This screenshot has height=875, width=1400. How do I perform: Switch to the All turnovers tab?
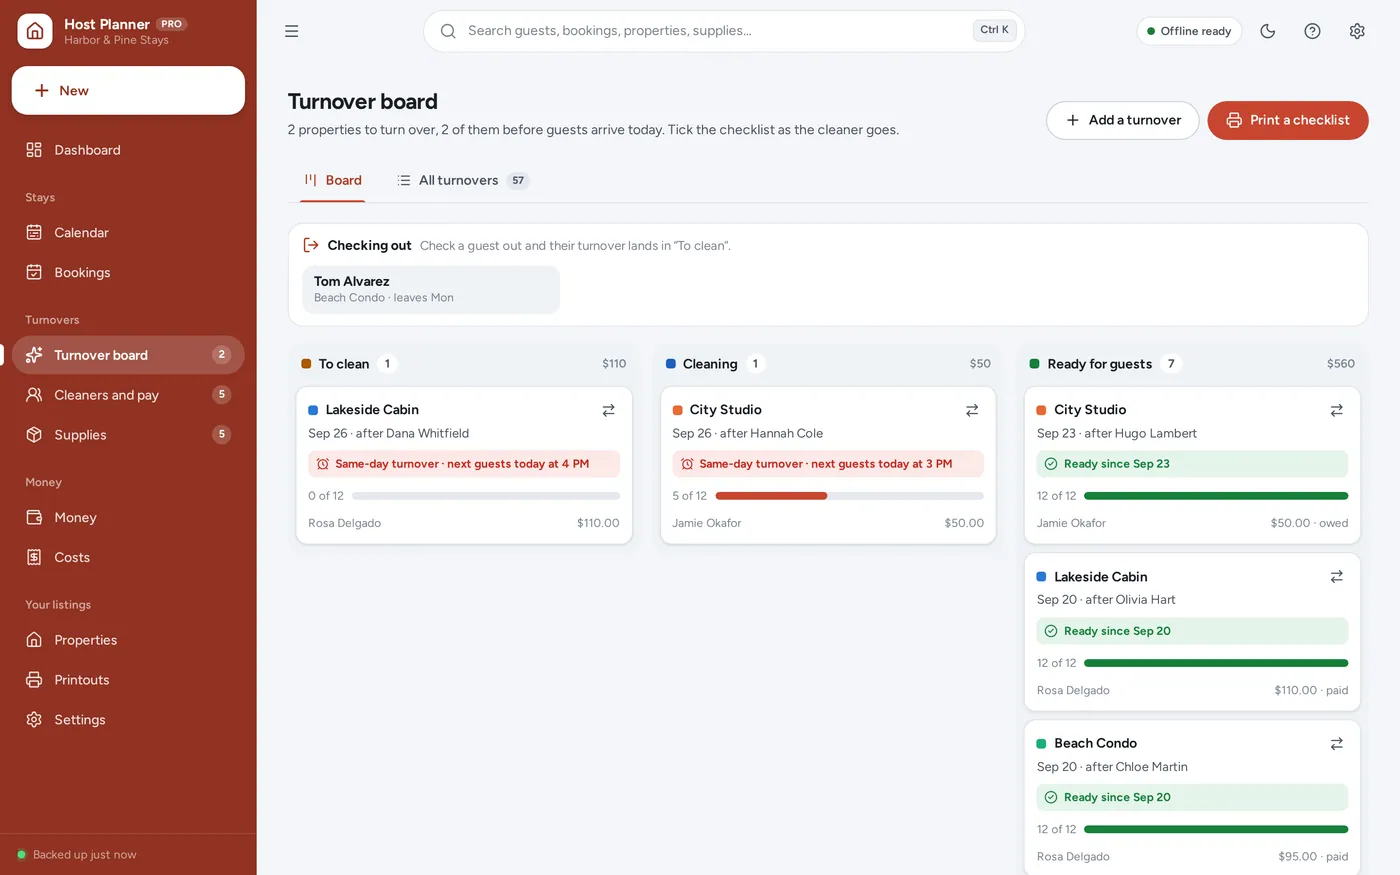[x=463, y=181]
